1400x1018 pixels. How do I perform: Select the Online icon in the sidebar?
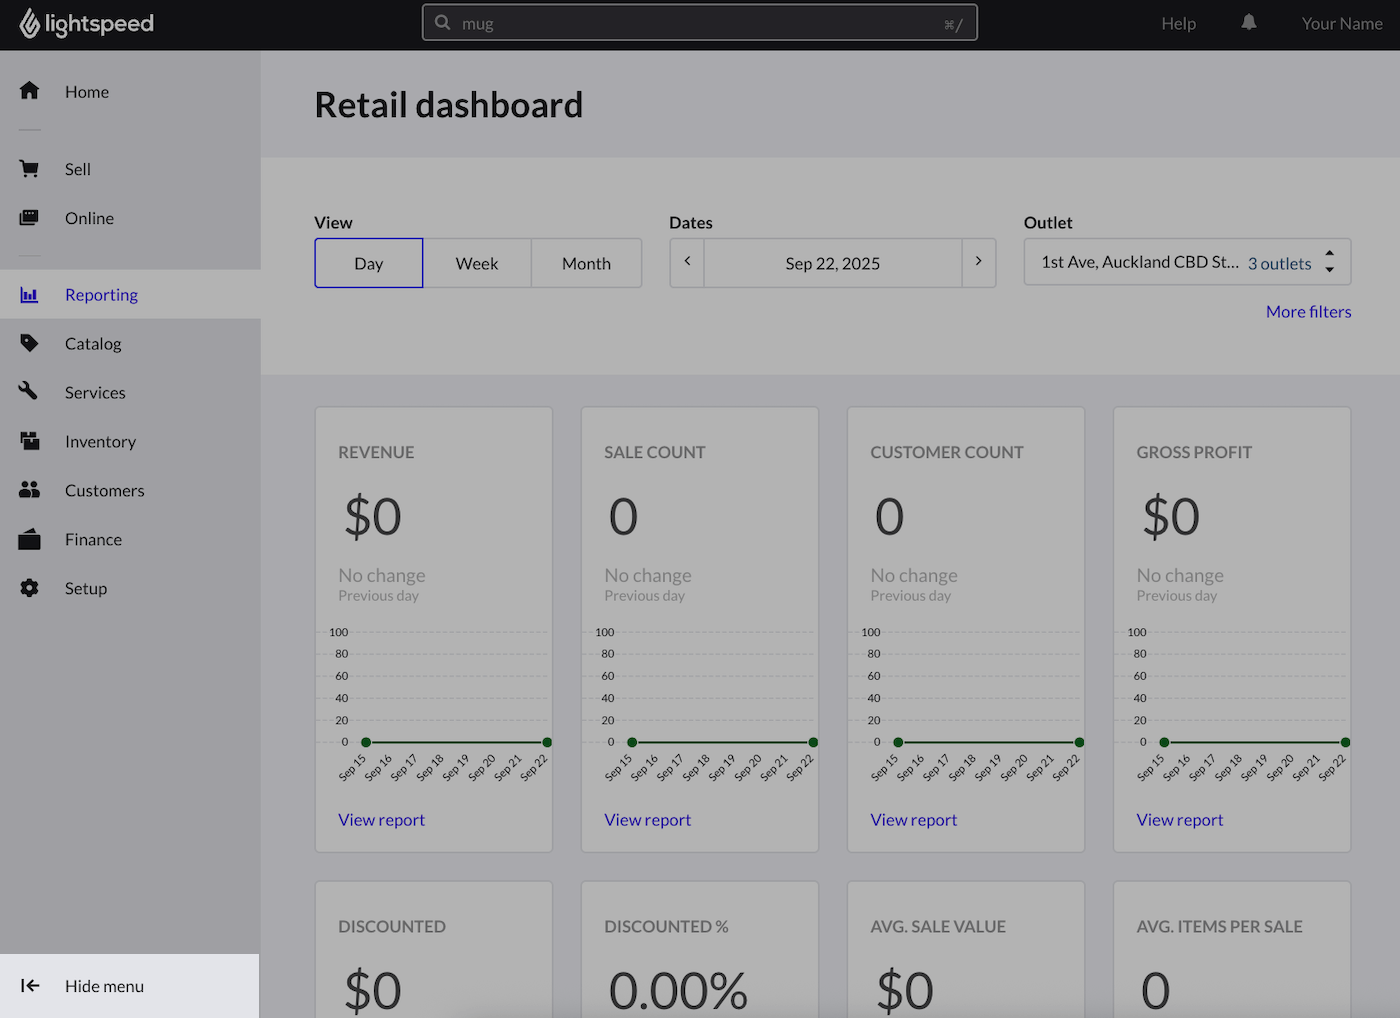click(x=30, y=218)
